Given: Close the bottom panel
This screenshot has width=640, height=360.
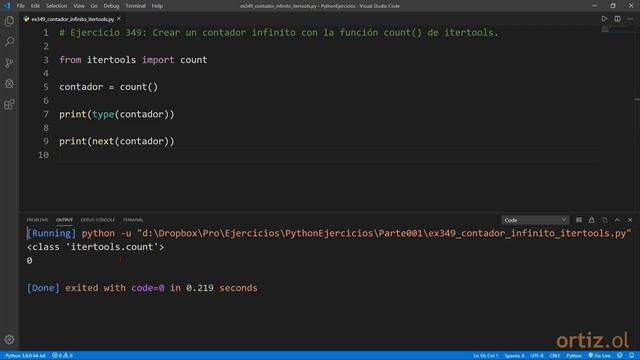Looking at the screenshot, I should (630, 220).
